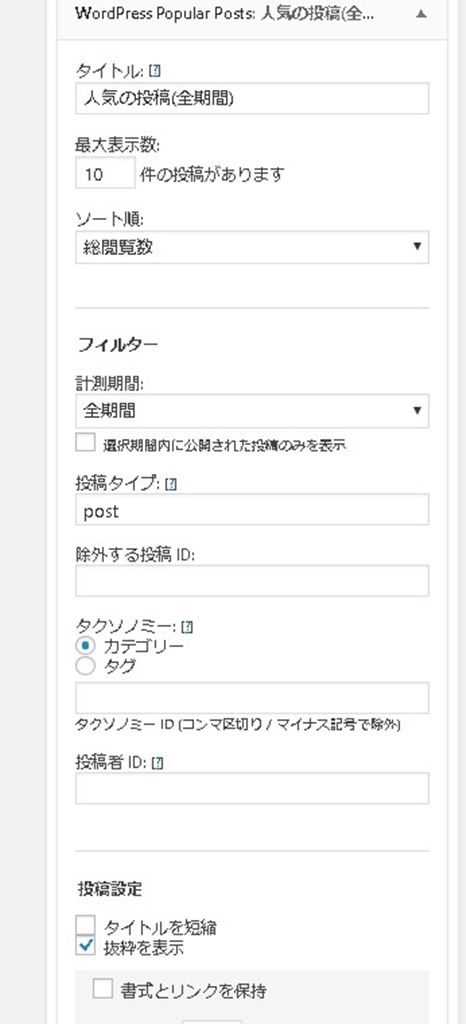Image resolution: width=466 pixels, height=1024 pixels.
Task: Click the 除外する投稿 ID field
Action: point(252,581)
